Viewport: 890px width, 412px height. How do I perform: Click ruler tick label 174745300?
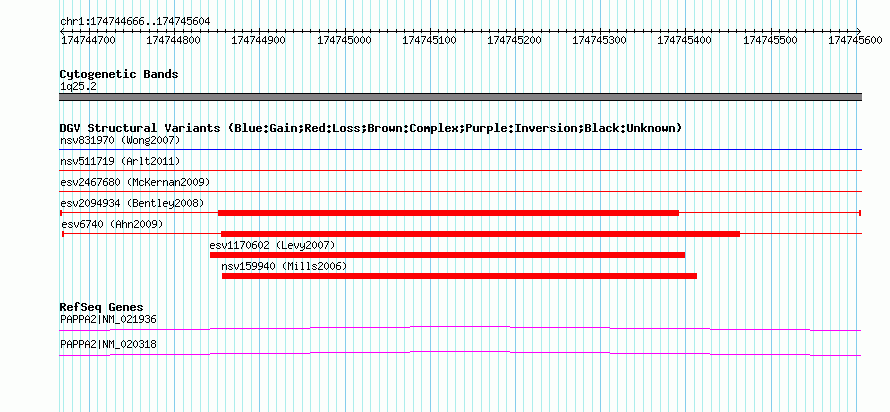[599, 40]
